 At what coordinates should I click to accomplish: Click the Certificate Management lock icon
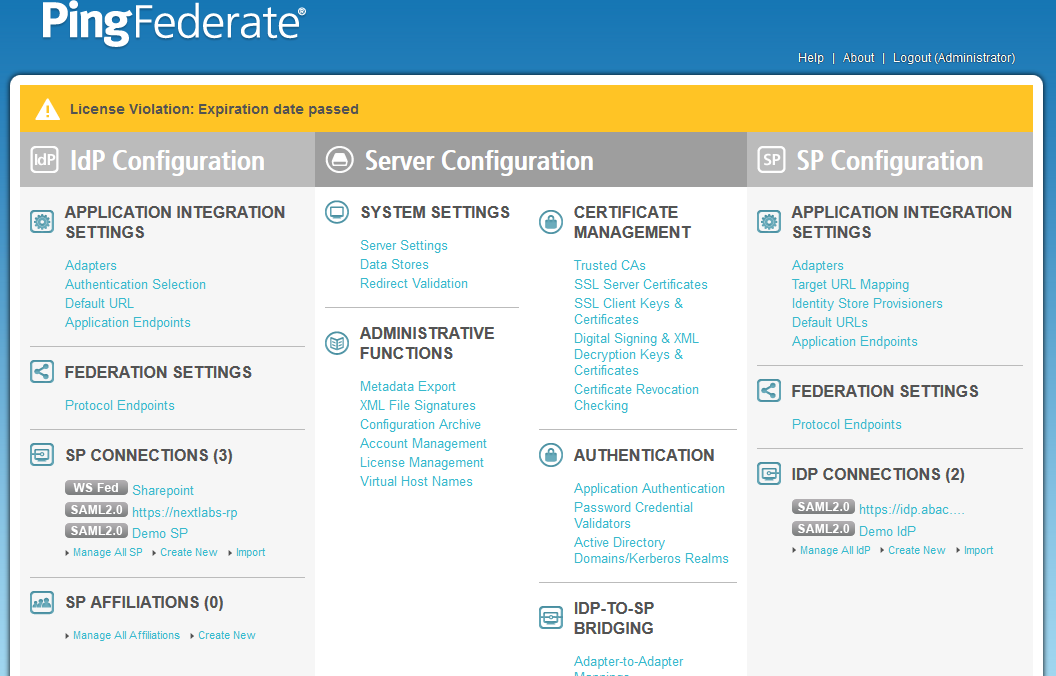[551, 222]
